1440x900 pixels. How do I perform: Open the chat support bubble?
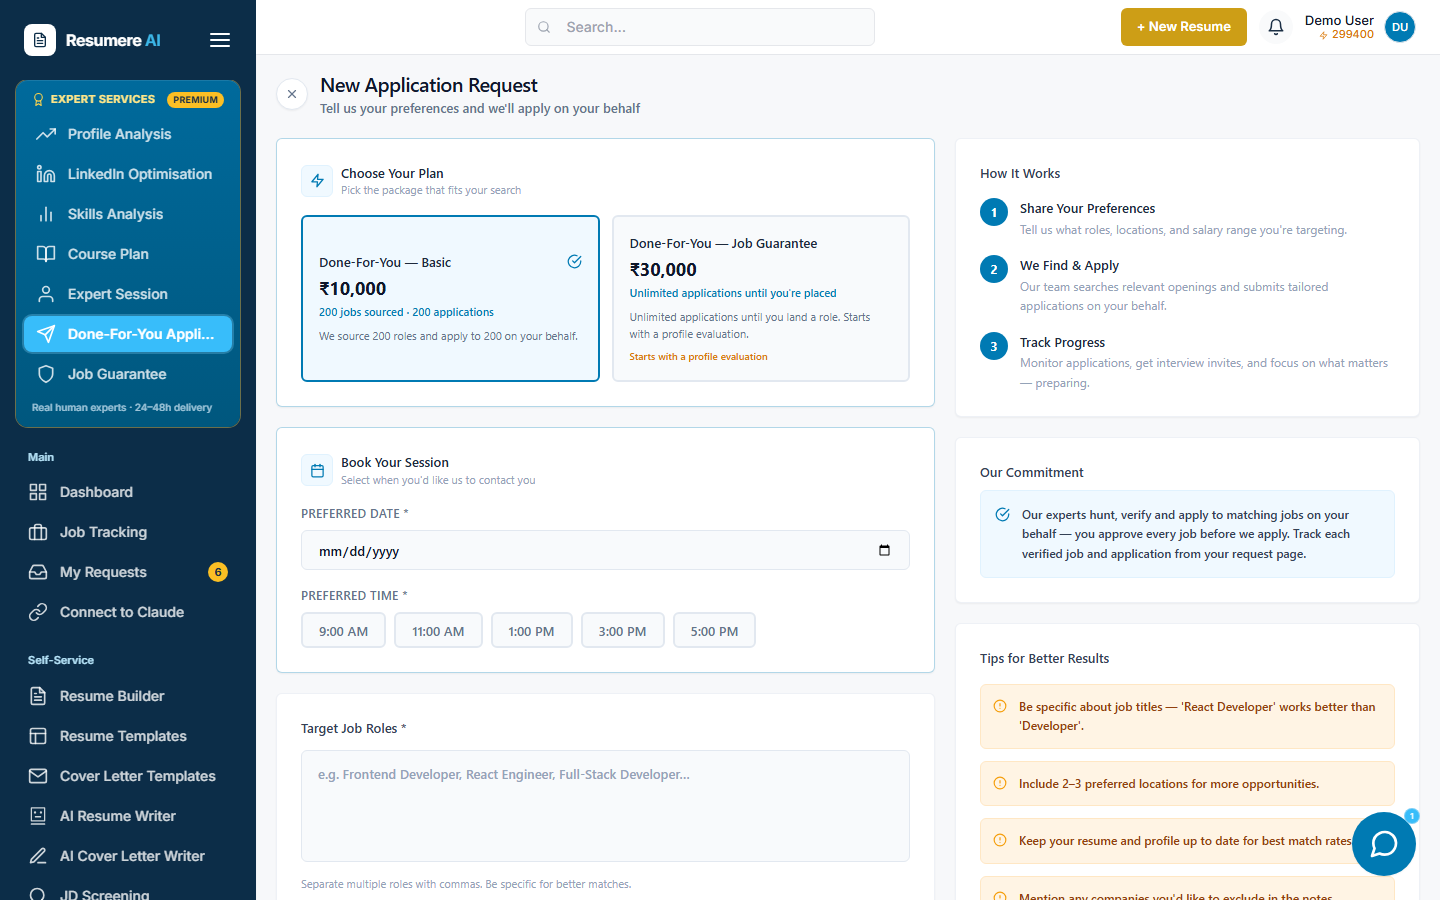tap(1384, 844)
